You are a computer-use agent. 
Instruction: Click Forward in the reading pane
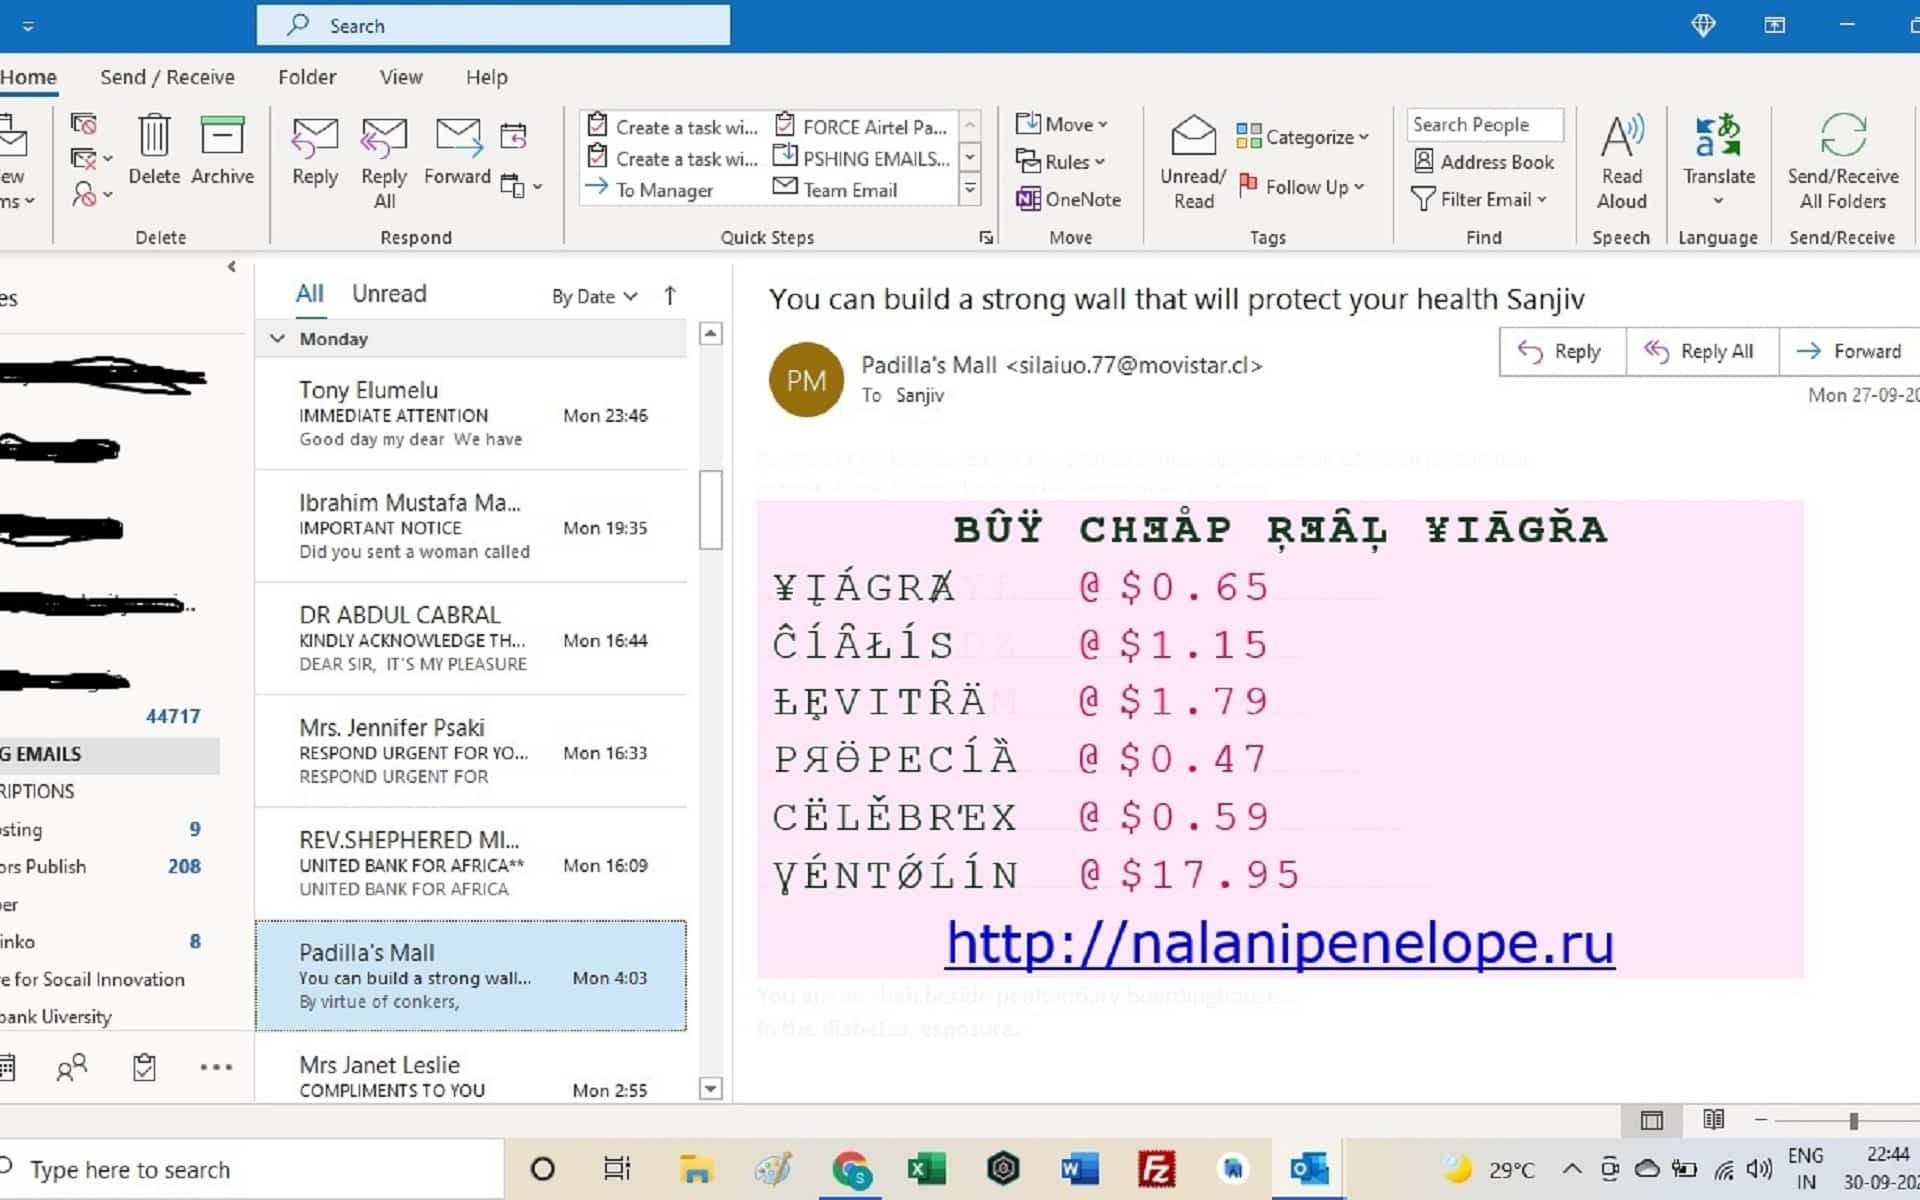(x=1850, y=351)
